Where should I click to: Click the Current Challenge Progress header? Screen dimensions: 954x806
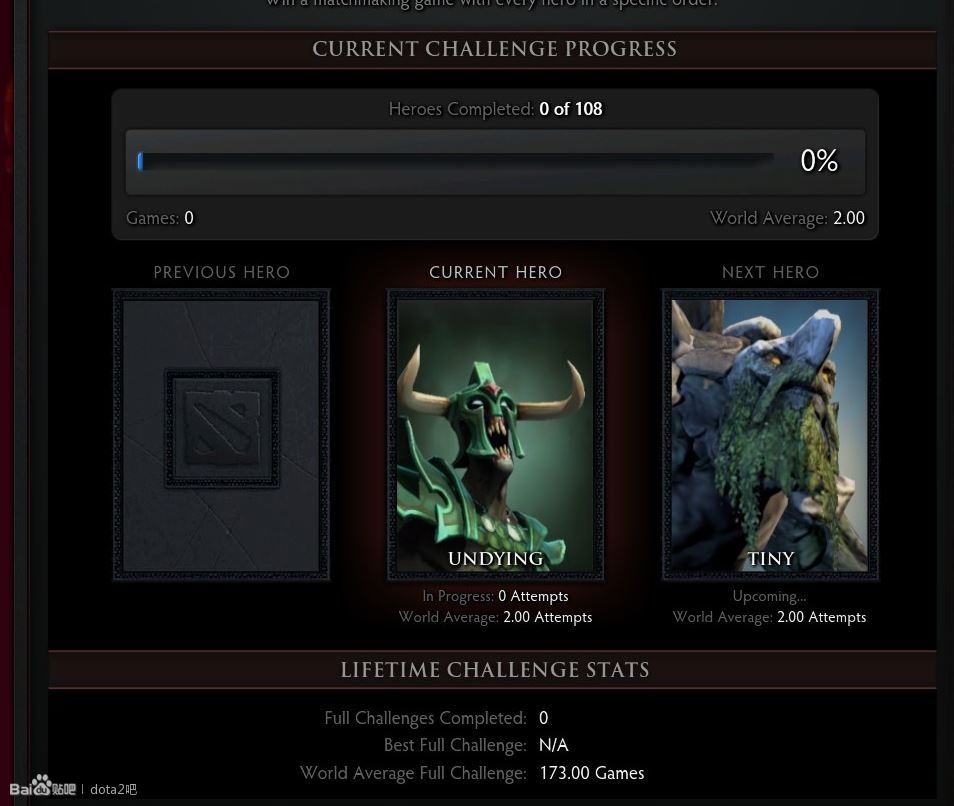pyautogui.click(x=494, y=49)
